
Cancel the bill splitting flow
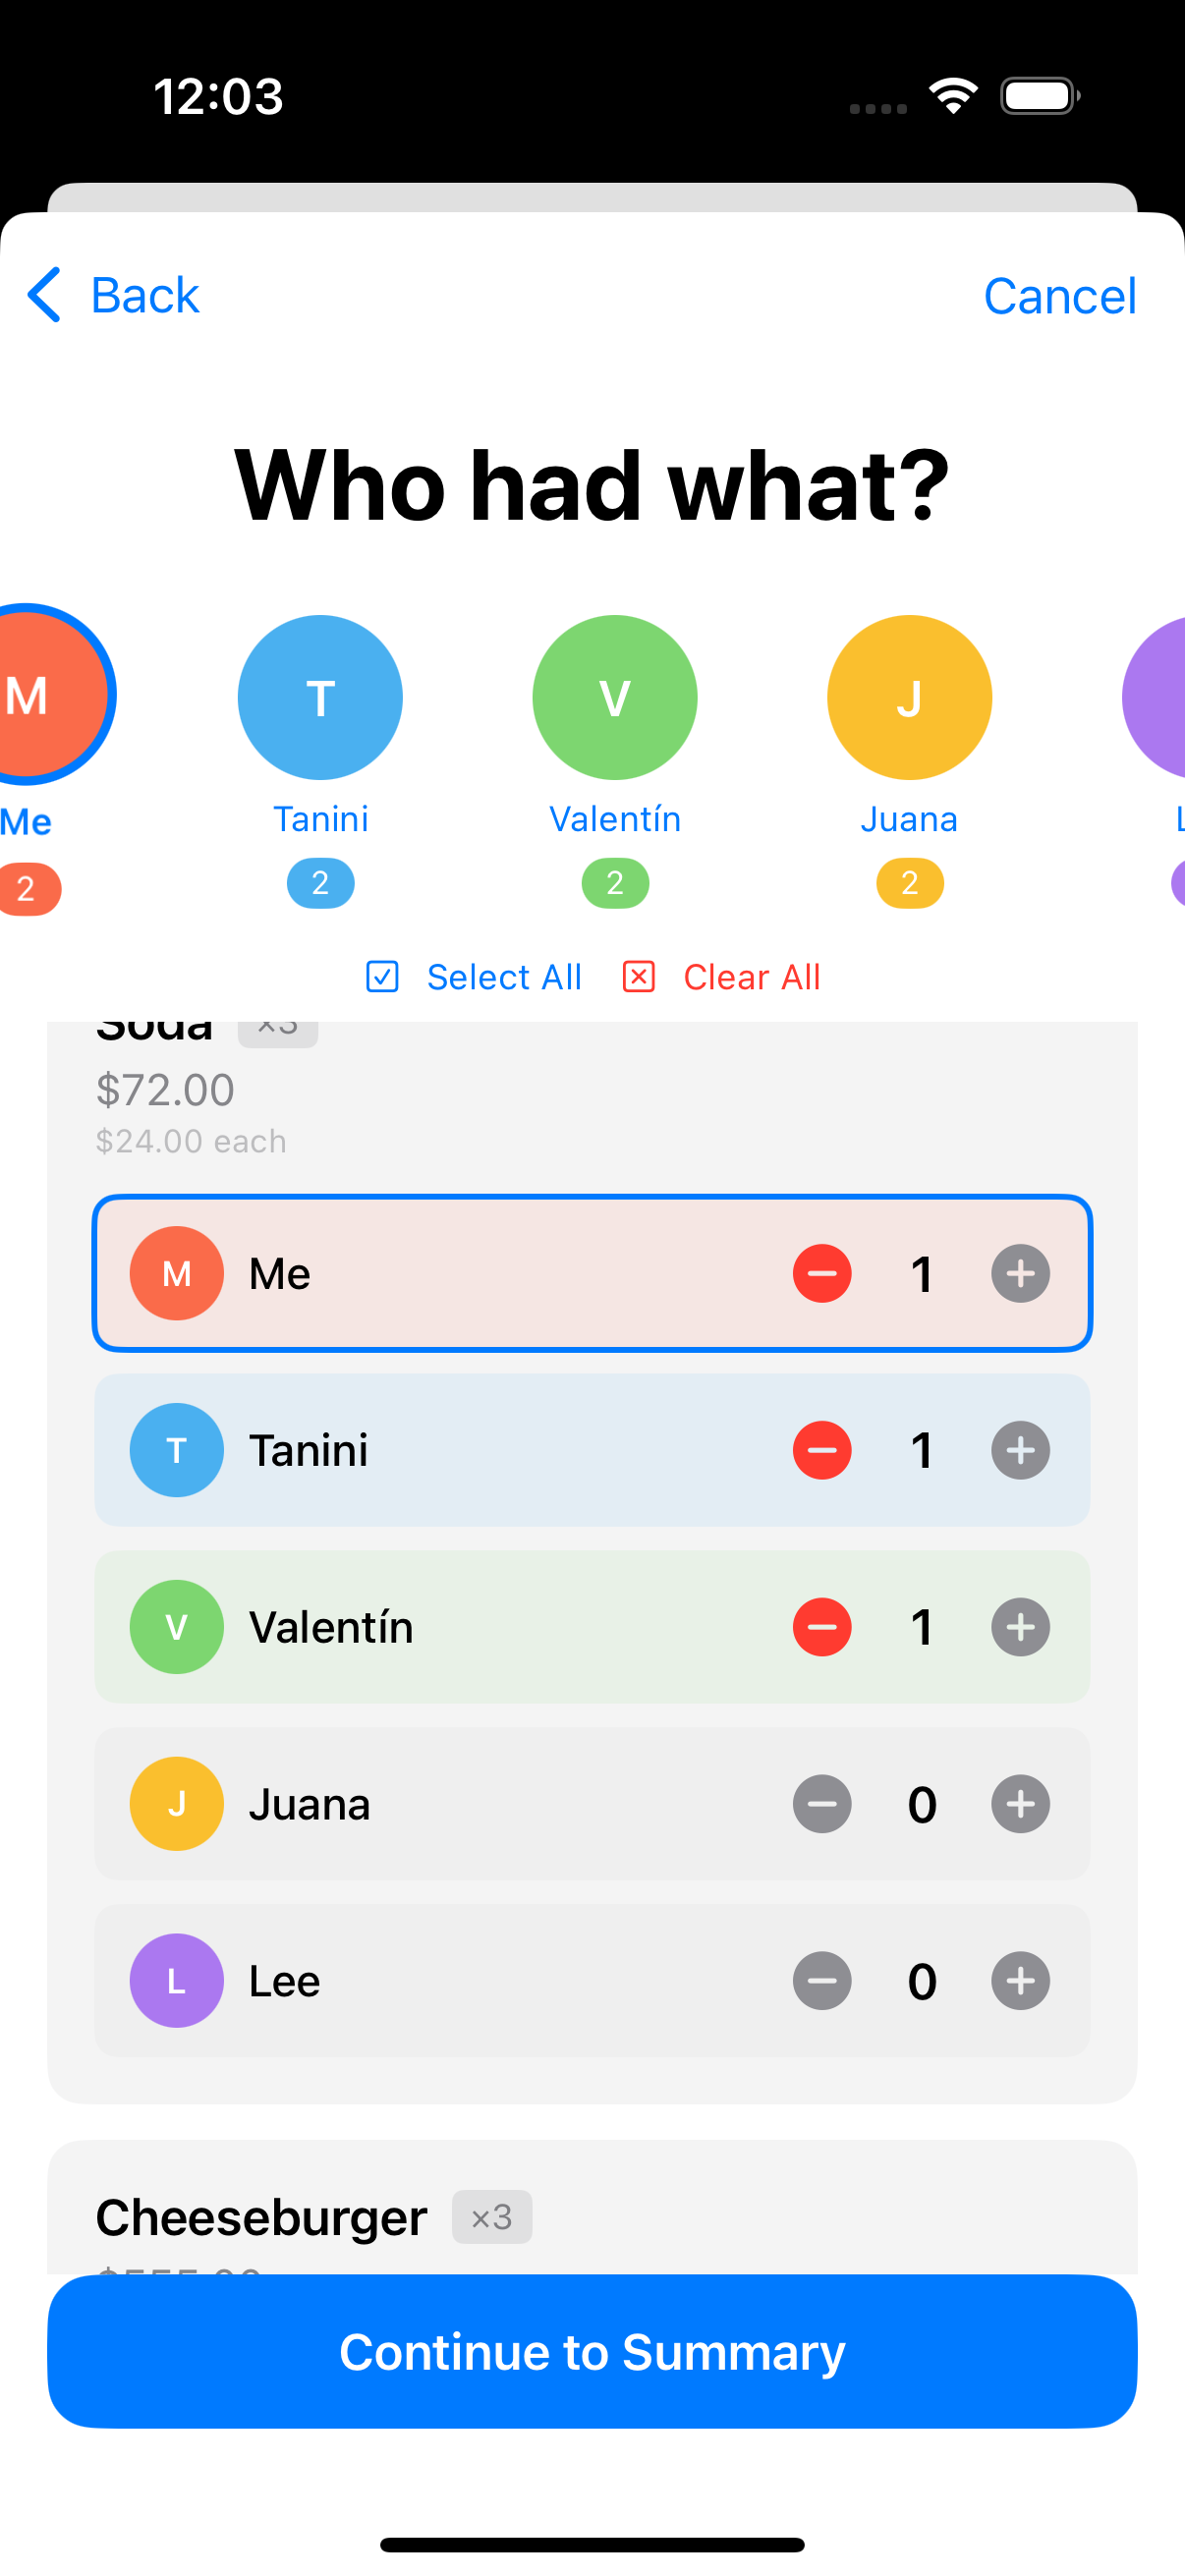(1060, 296)
